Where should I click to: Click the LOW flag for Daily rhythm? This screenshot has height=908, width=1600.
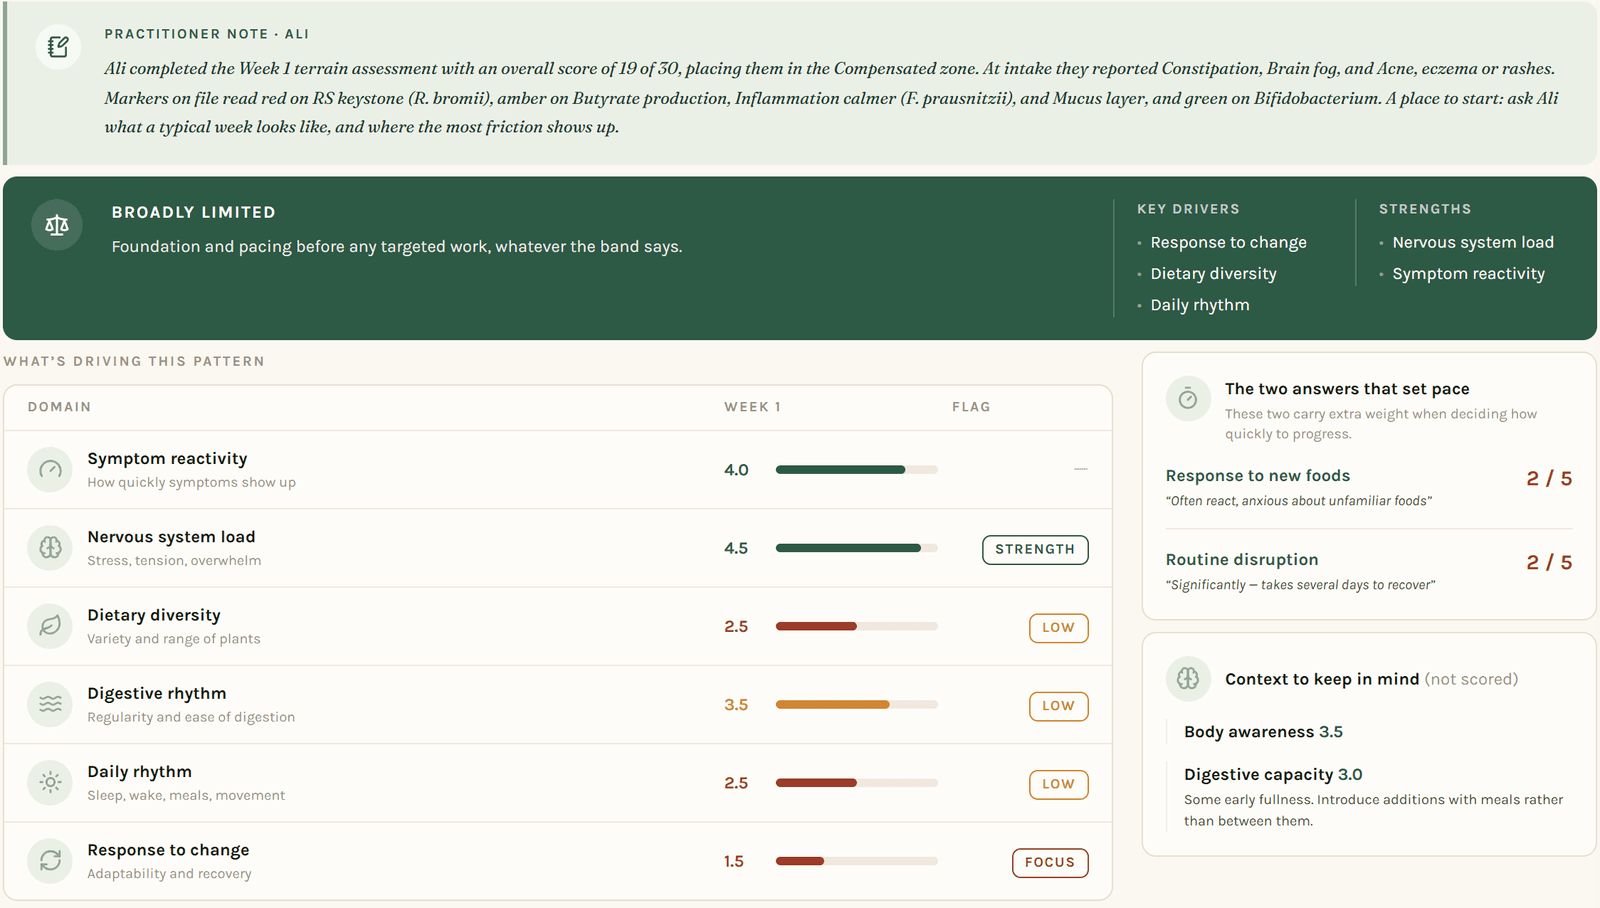[1058, 784]
